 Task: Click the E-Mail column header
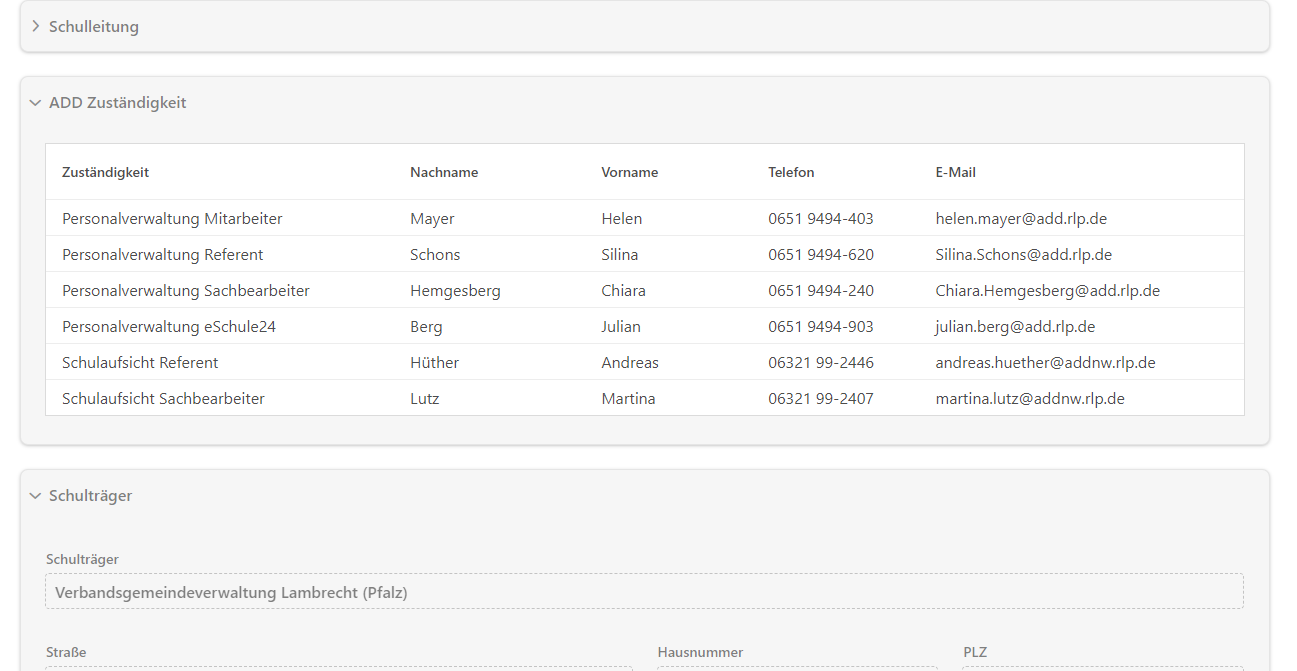tap(955, 172)
